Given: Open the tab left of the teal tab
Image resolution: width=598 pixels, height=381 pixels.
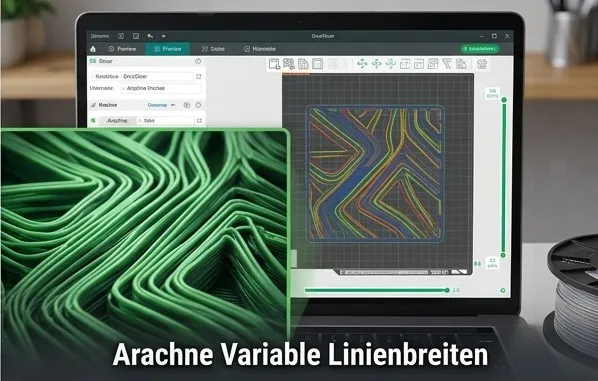Looking at the screenshot, I should pyautogui.click(x=122, y=49).
